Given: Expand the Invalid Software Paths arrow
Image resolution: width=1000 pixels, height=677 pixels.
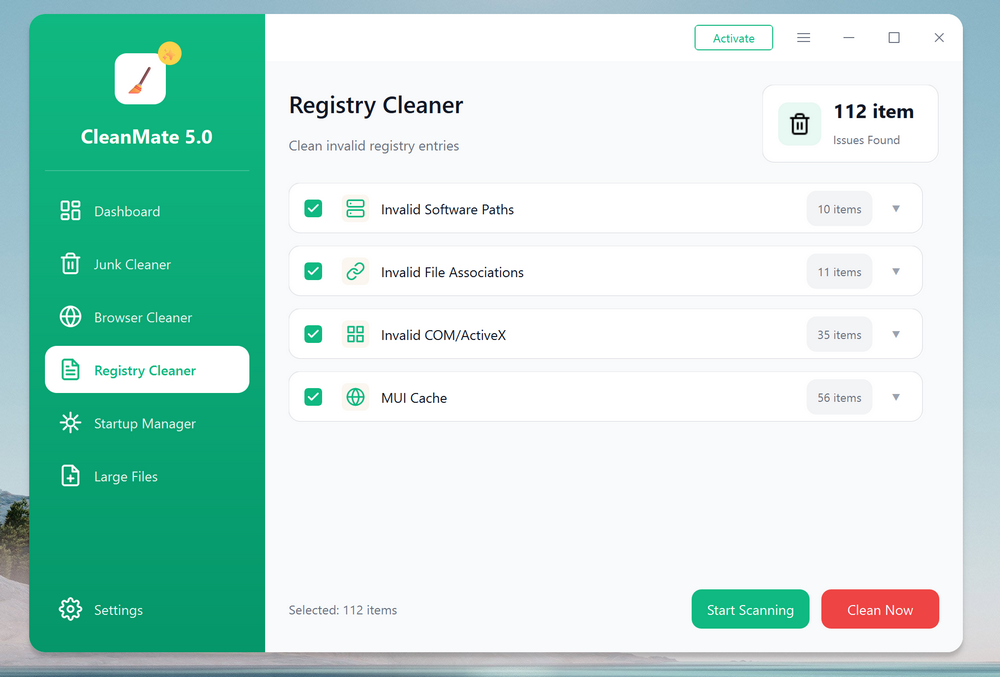Looking at the screenshot, I should click(896, 209).
